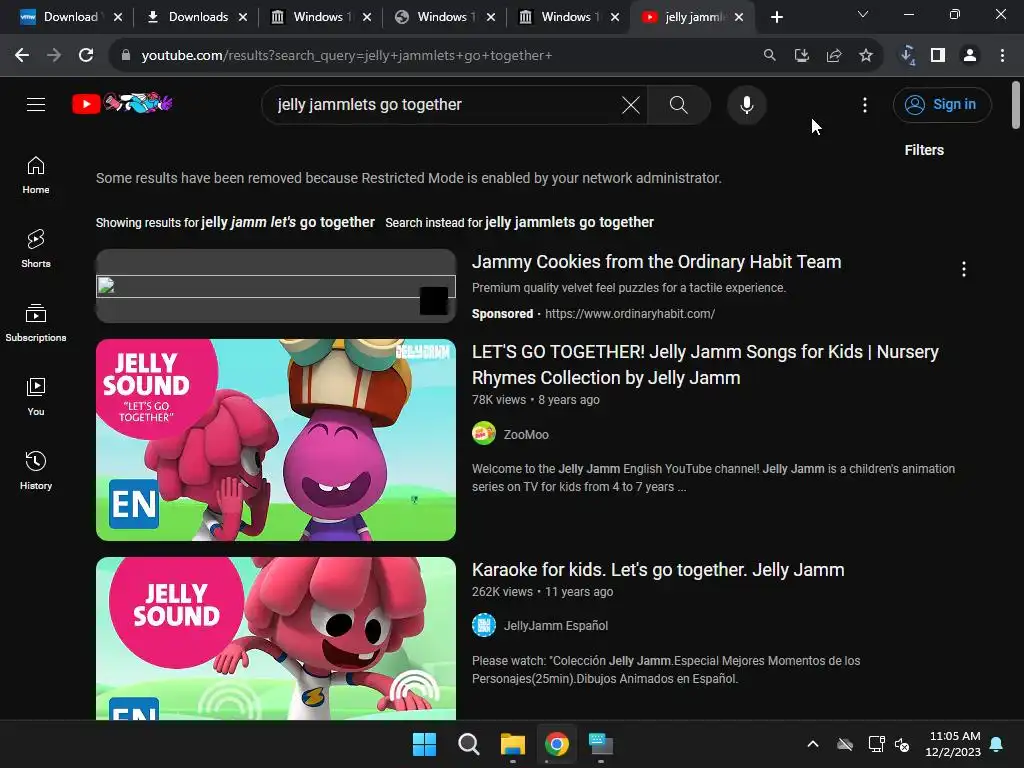Click the browser address bar URL
This screenshot has height=768, width=1024.
[346, 56]
